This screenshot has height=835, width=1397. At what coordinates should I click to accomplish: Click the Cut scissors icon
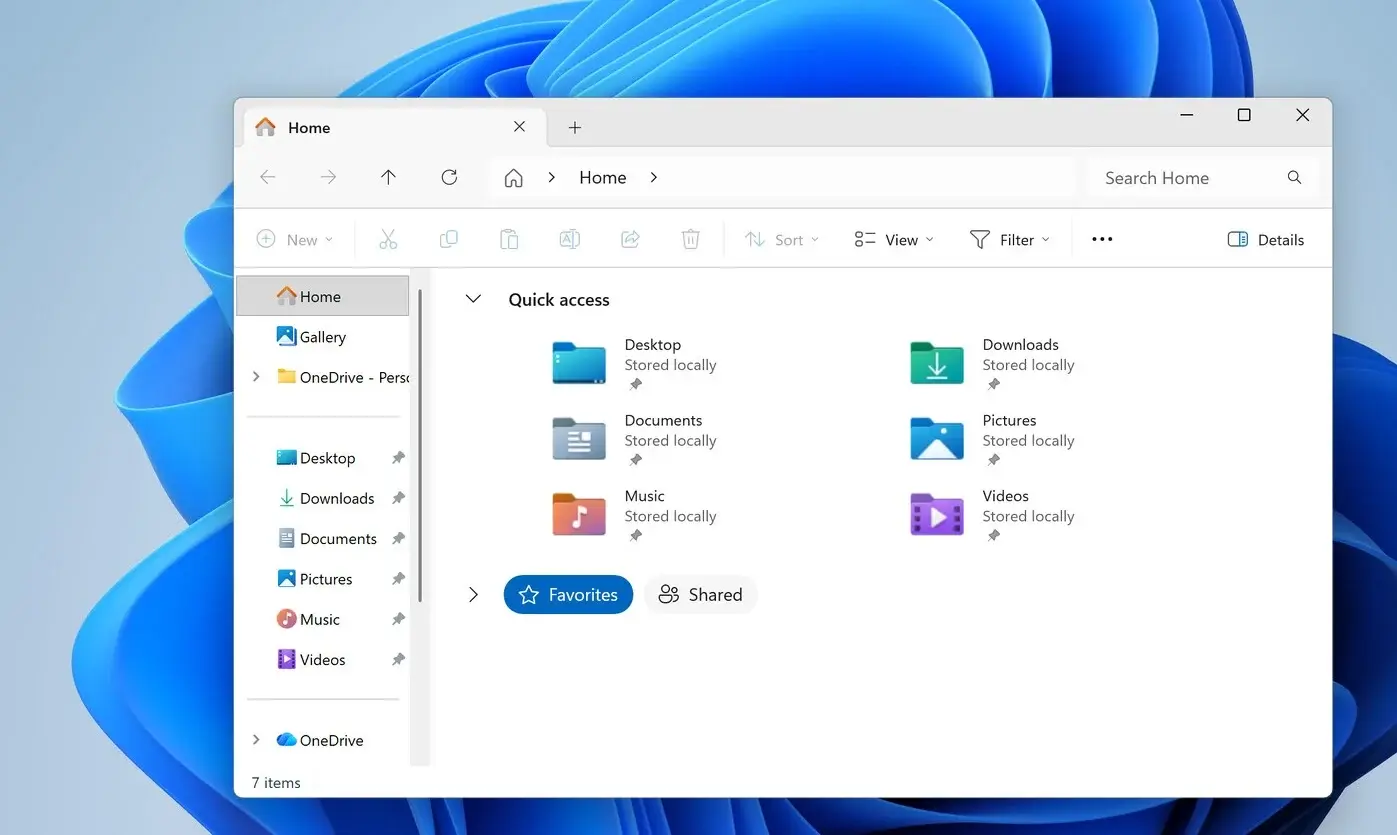coord(388,239)
